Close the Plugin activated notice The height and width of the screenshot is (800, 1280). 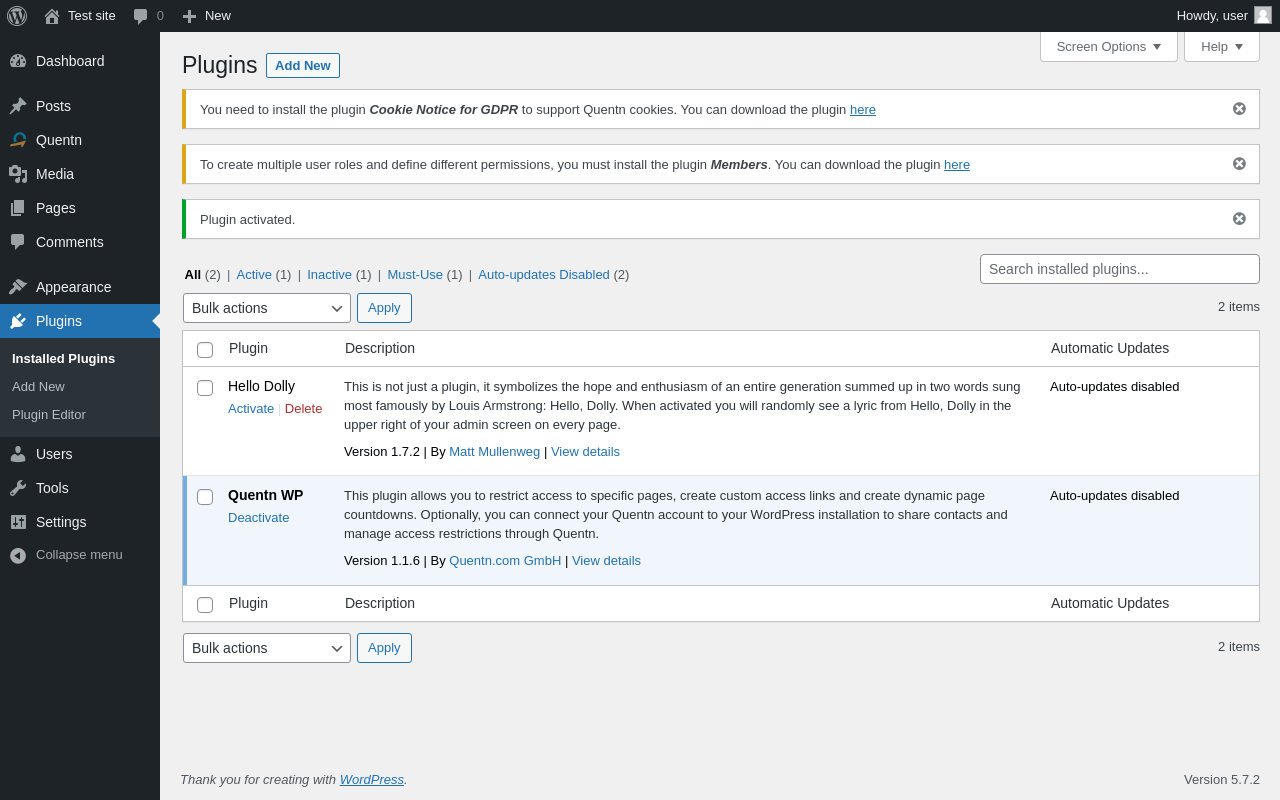1239,219
